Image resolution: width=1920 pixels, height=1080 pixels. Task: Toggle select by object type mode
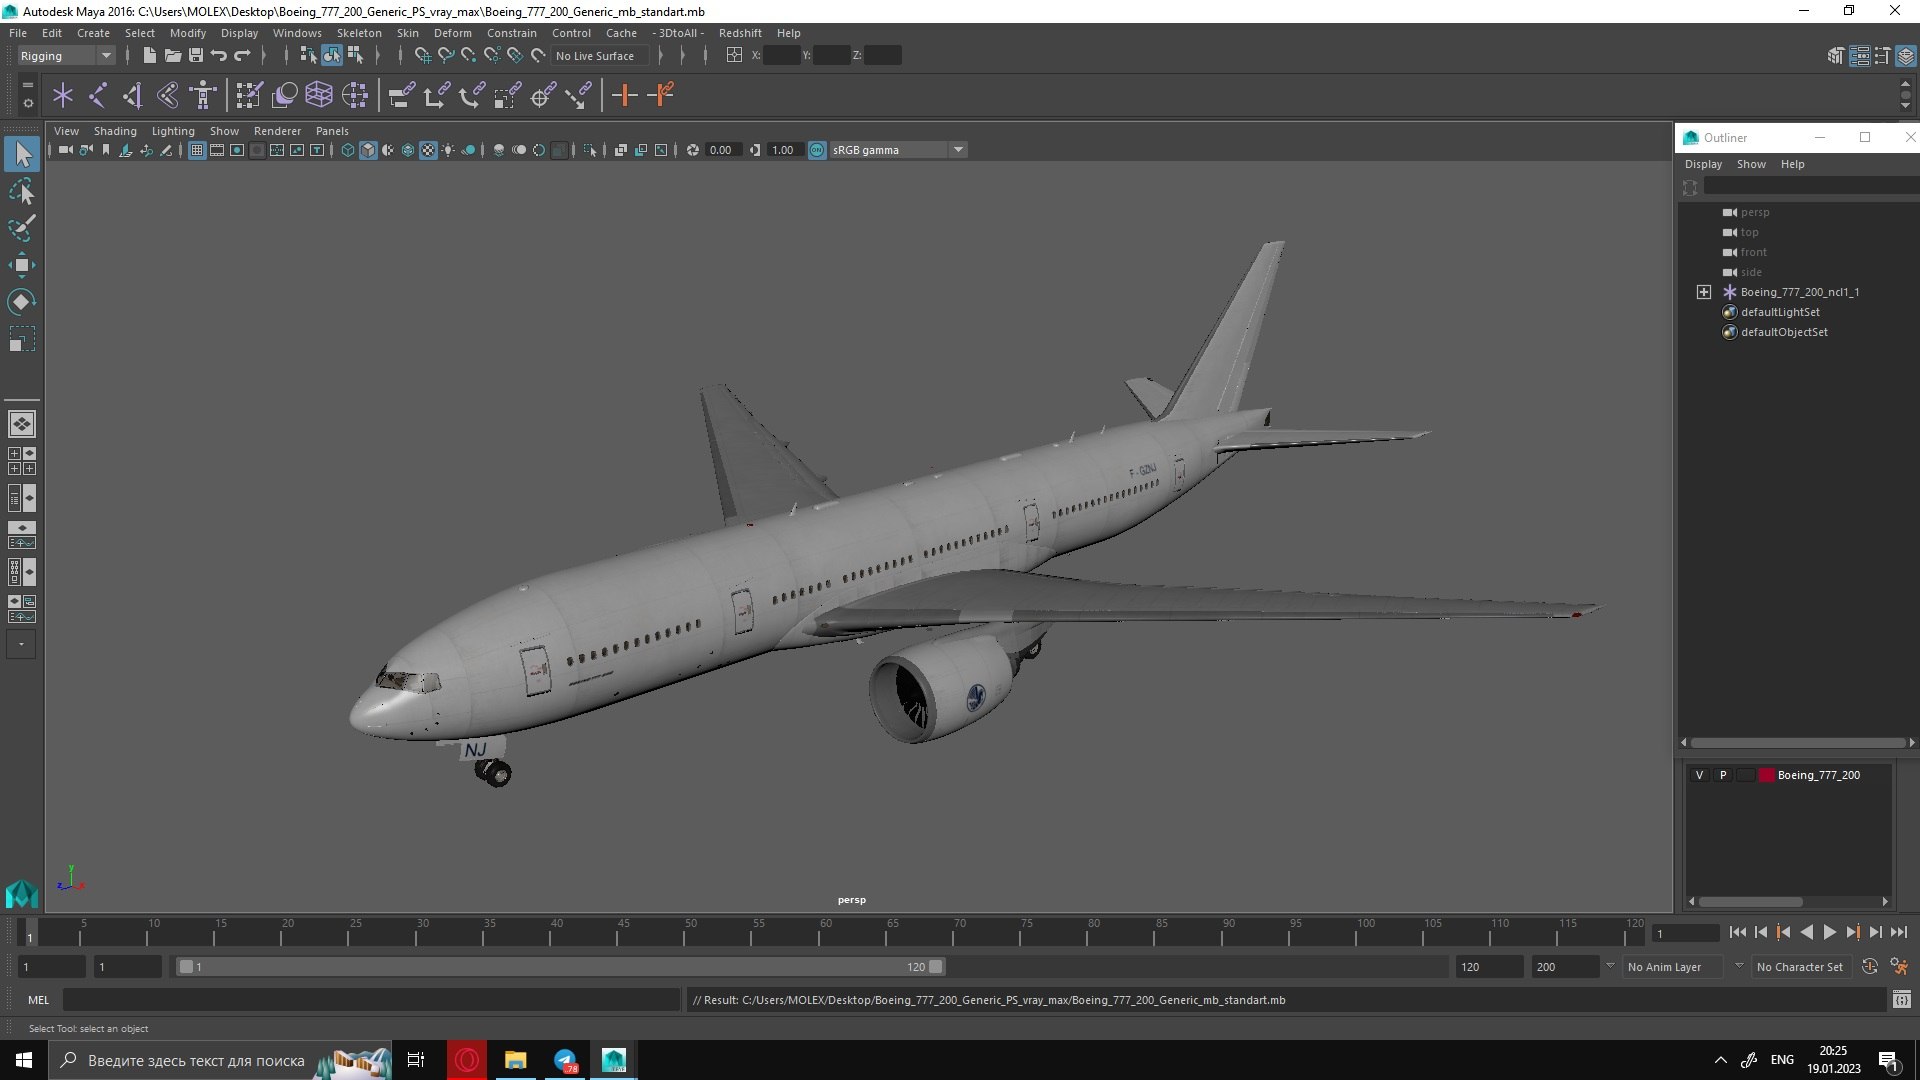[332, 55]
